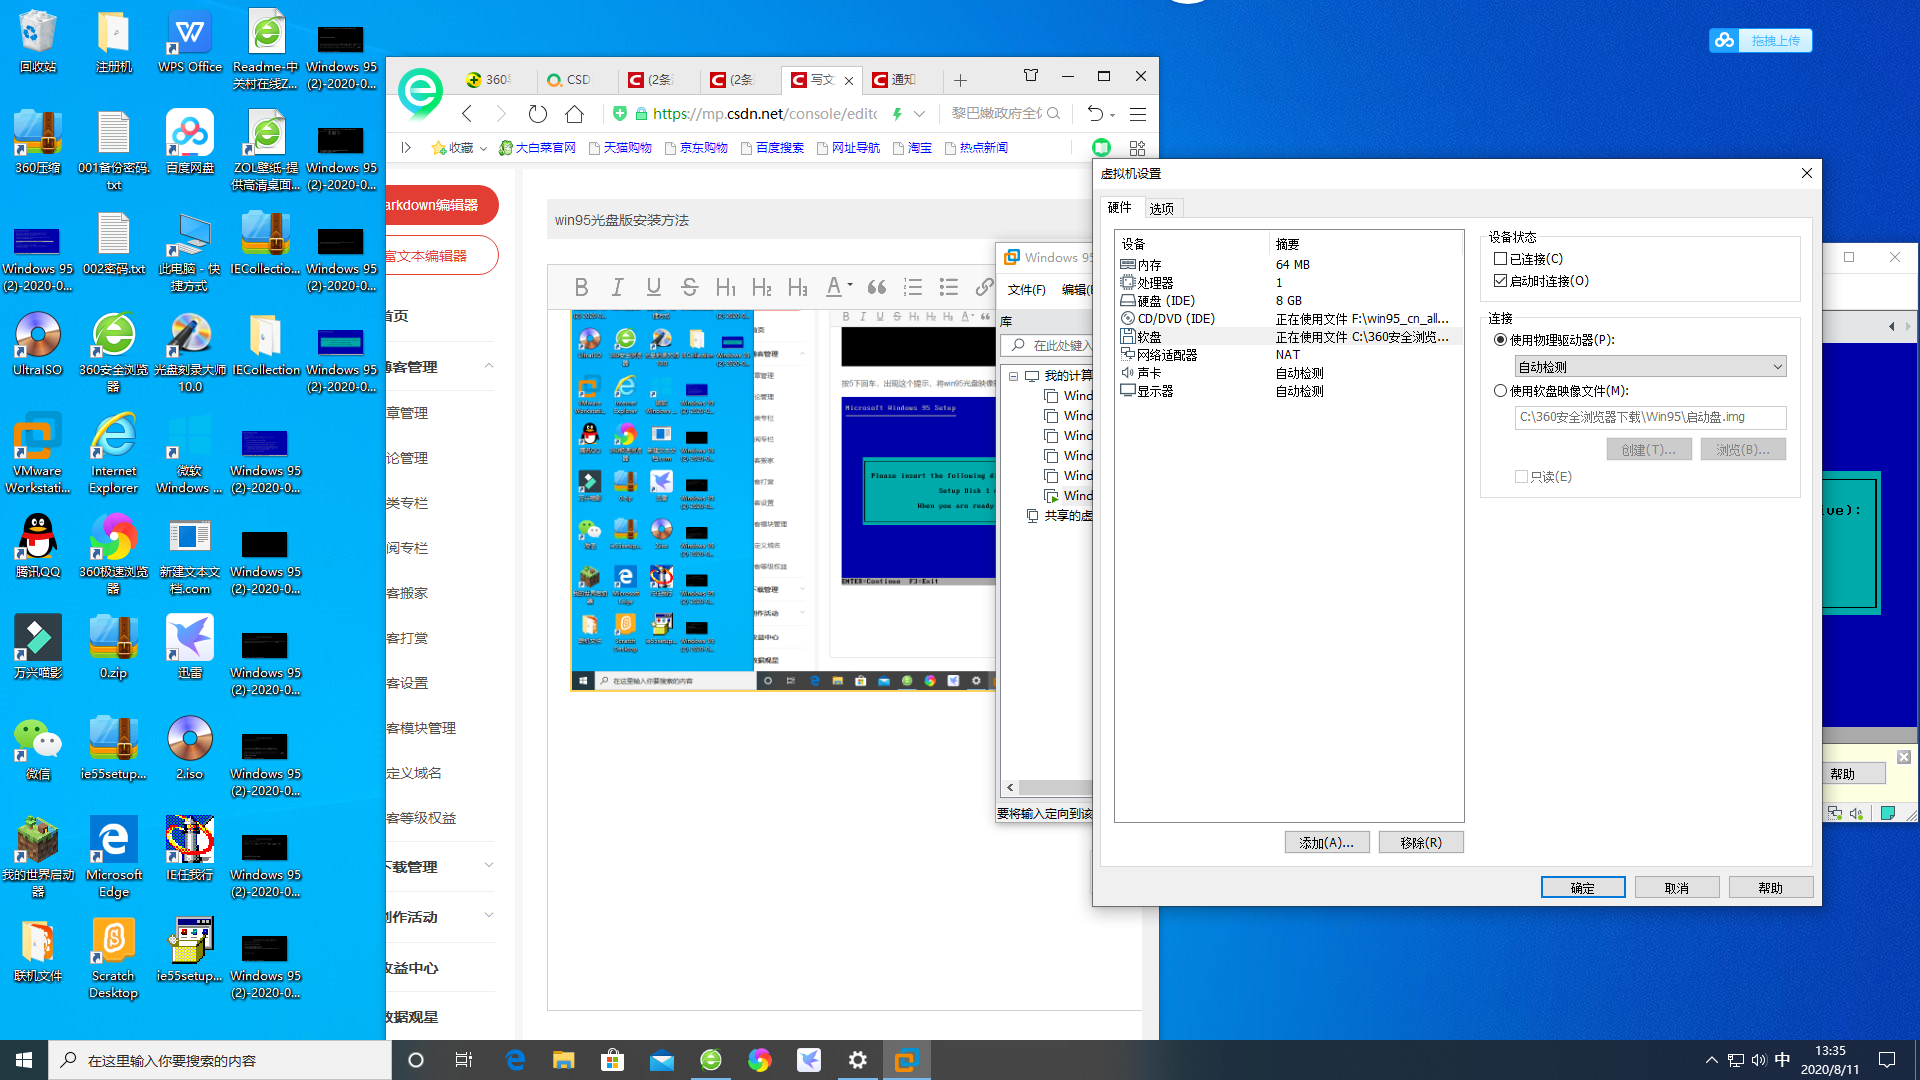Open the 自动检测 drive dropdown

pyautogui.click(x=1650, y=366)
